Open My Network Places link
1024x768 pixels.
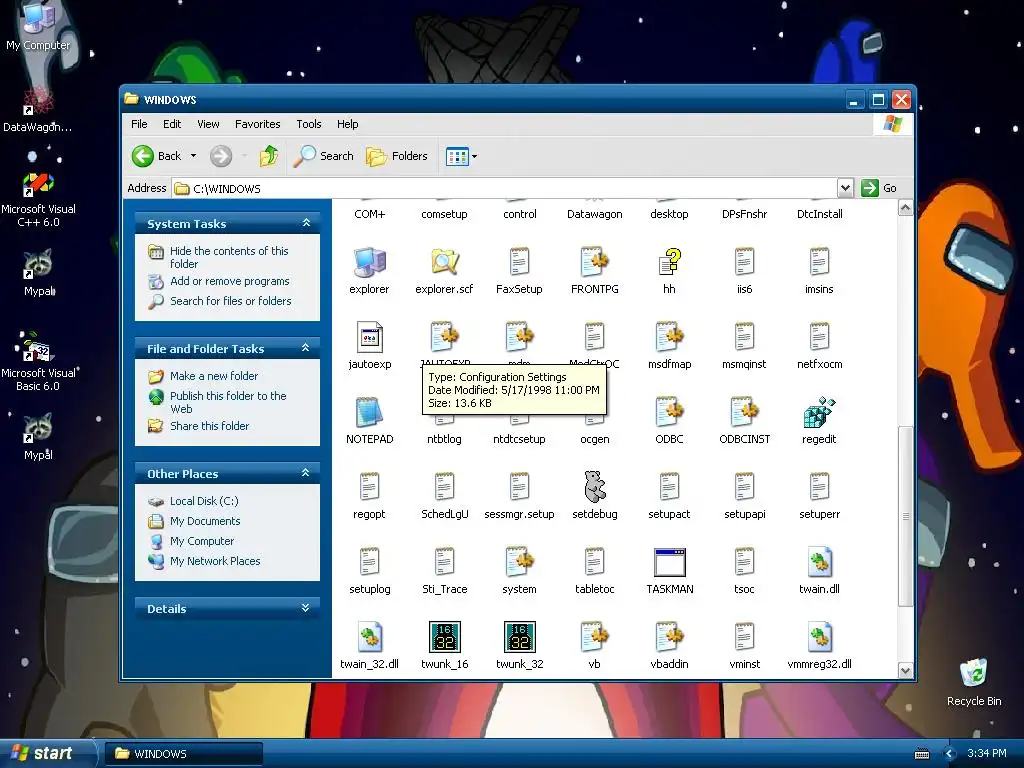tap(215, 561)
